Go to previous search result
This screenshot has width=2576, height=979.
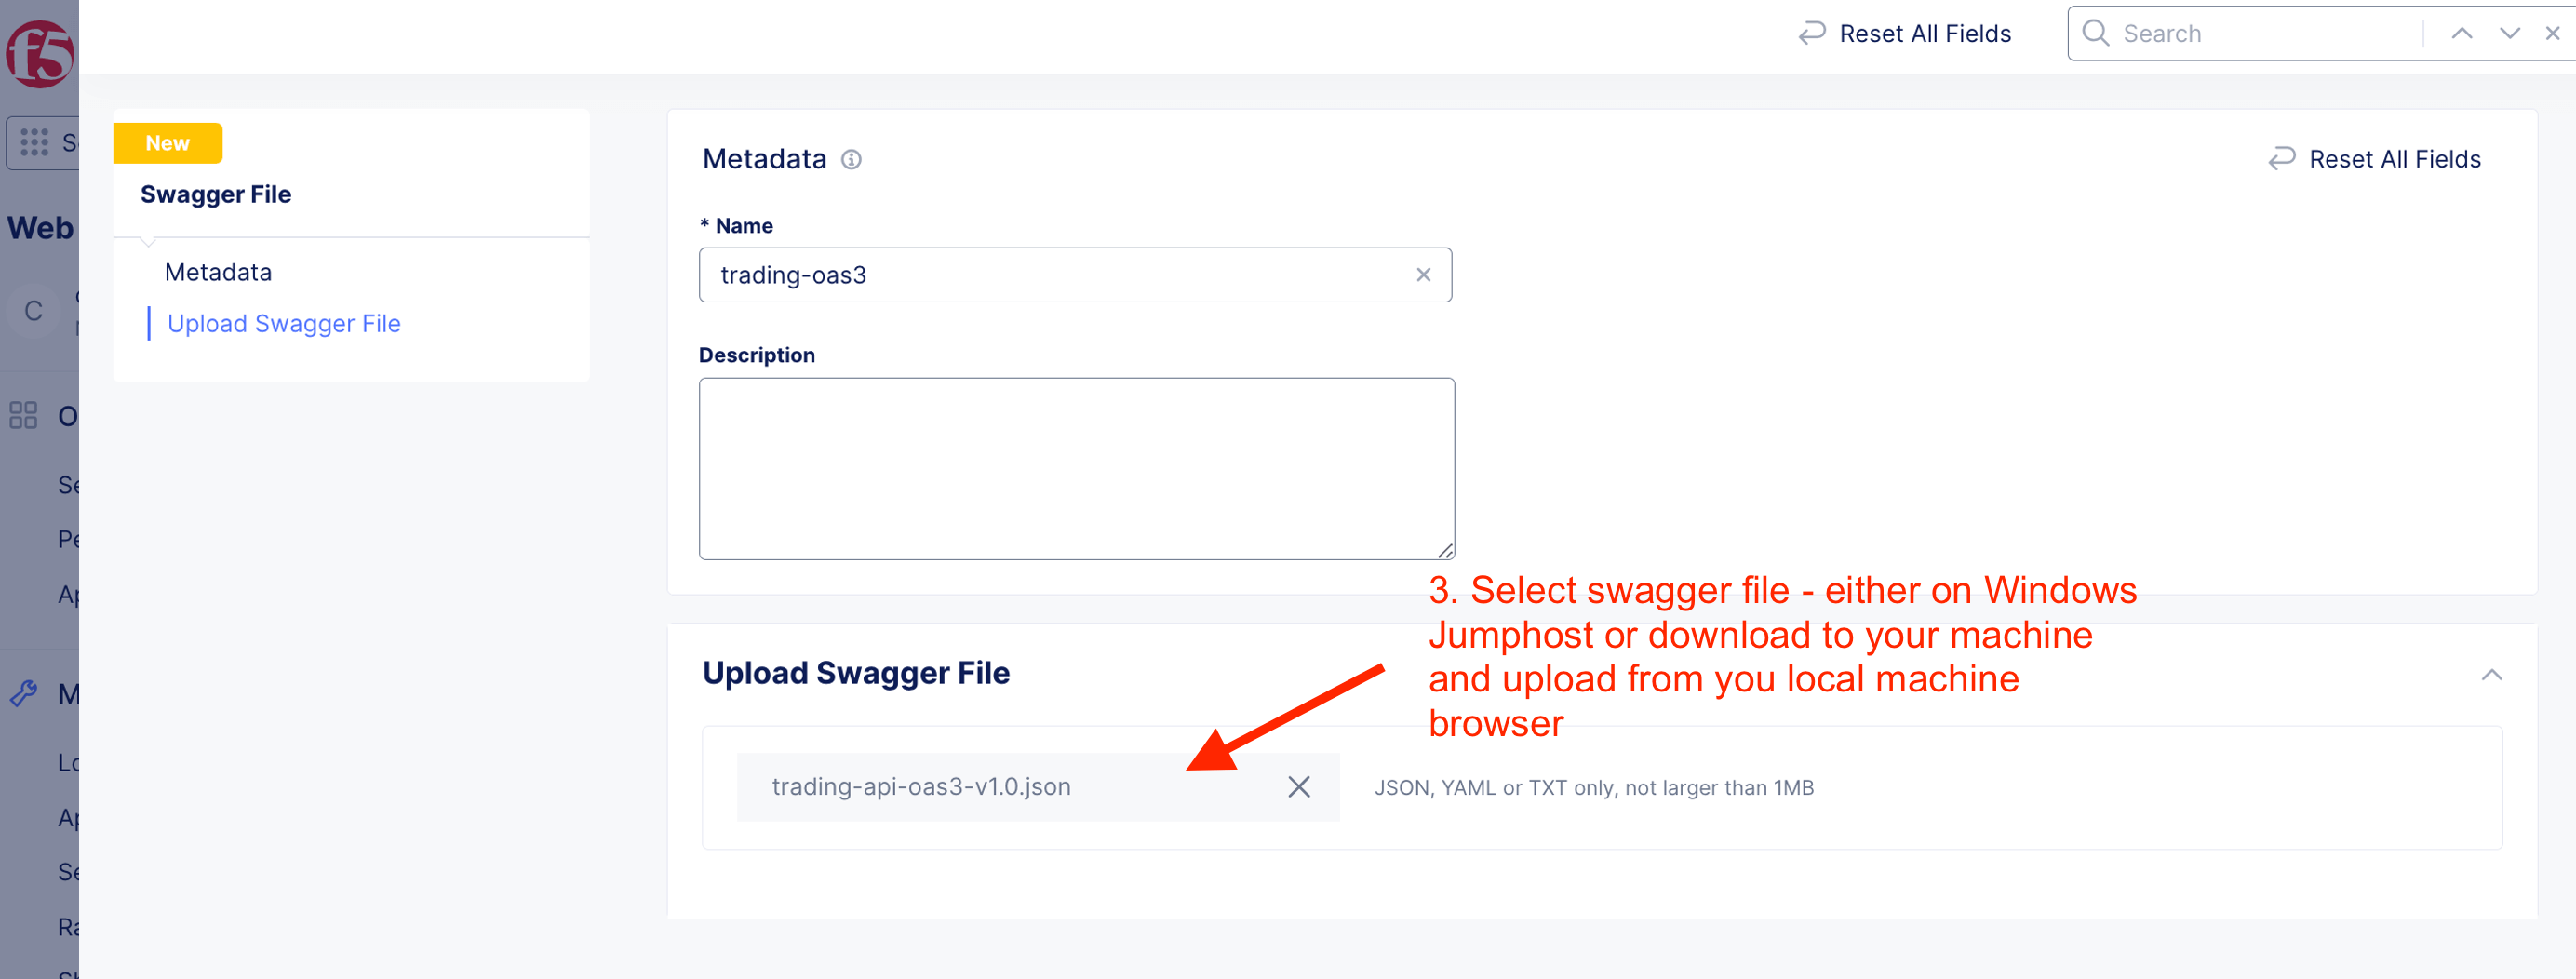click(2461, 33)
